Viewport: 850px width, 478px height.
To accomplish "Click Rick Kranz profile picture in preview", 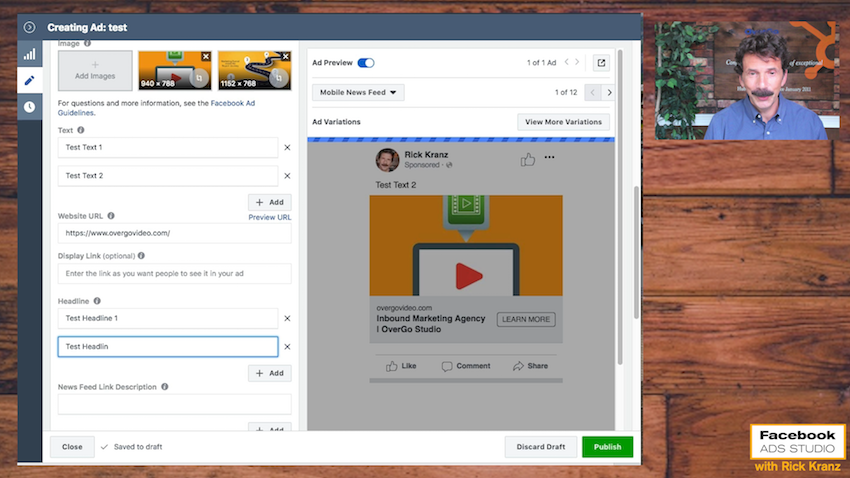I will 387,160.
